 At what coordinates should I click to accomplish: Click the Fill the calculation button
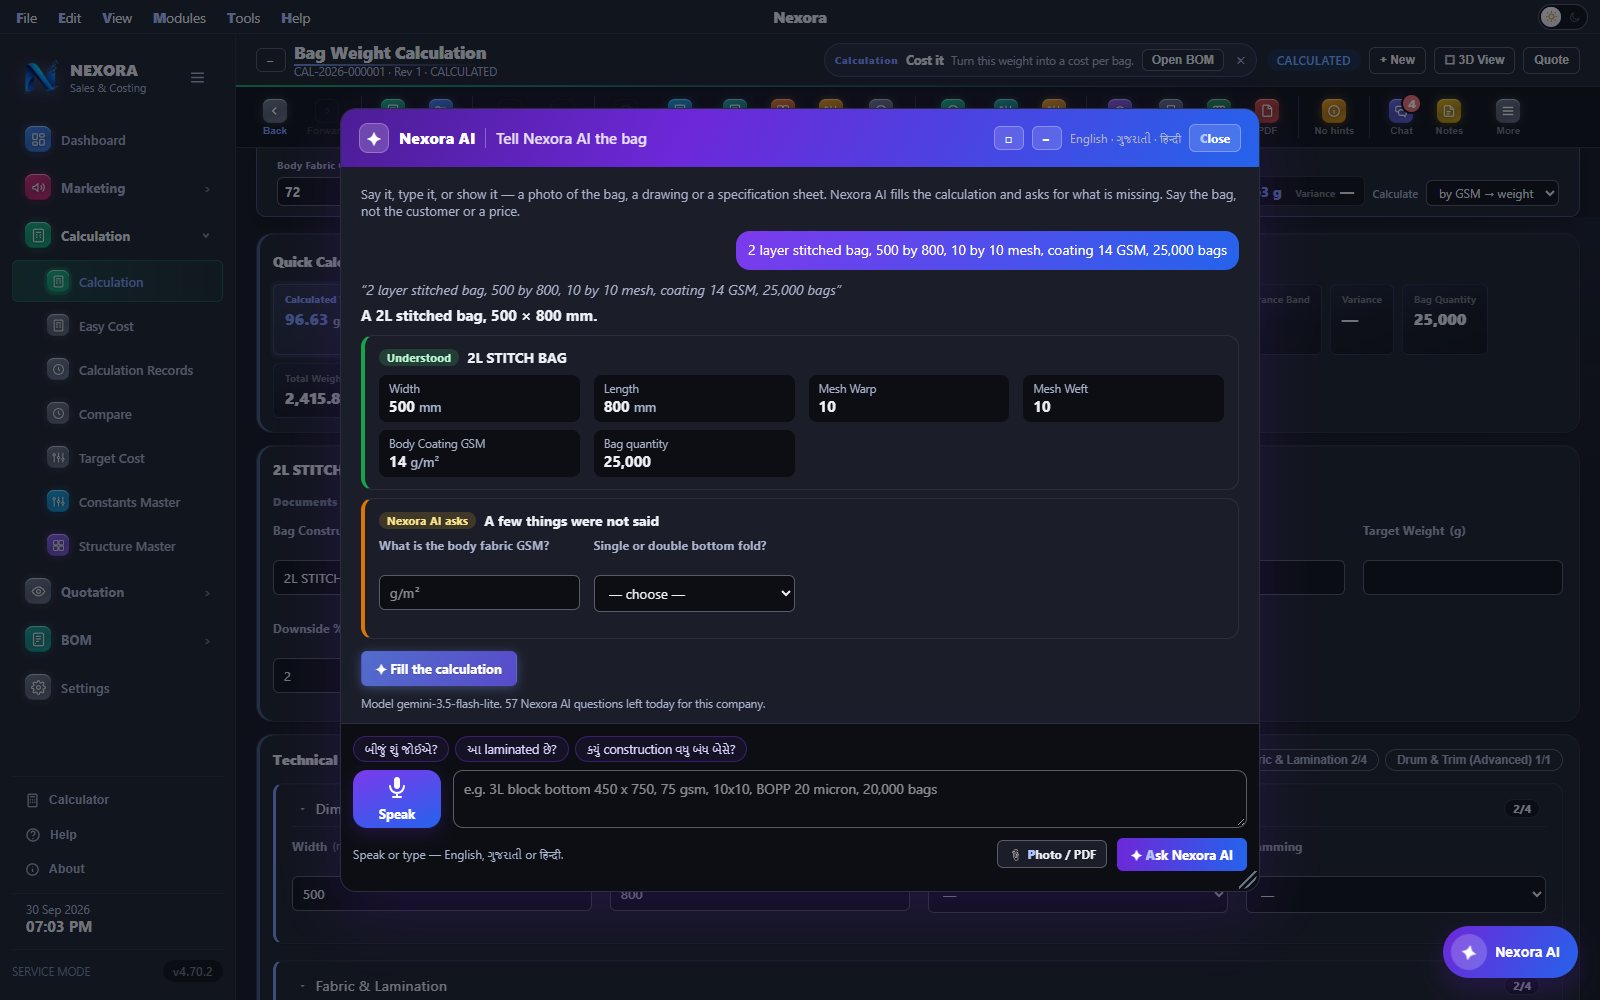click(439, 669)
